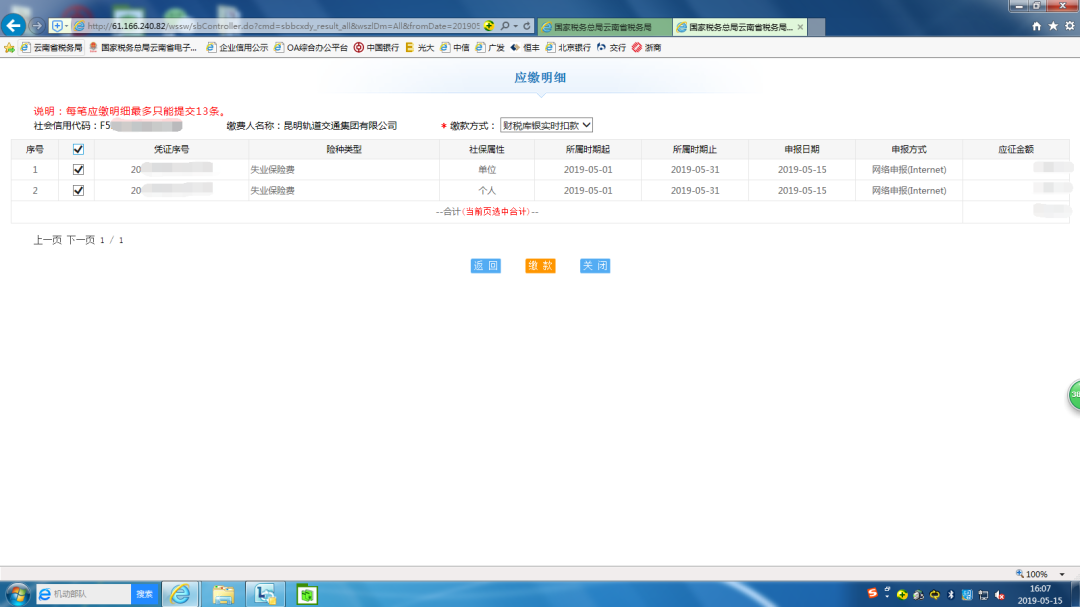
Task: Click 失业保险费 in row 1
Action: point(272,169)
